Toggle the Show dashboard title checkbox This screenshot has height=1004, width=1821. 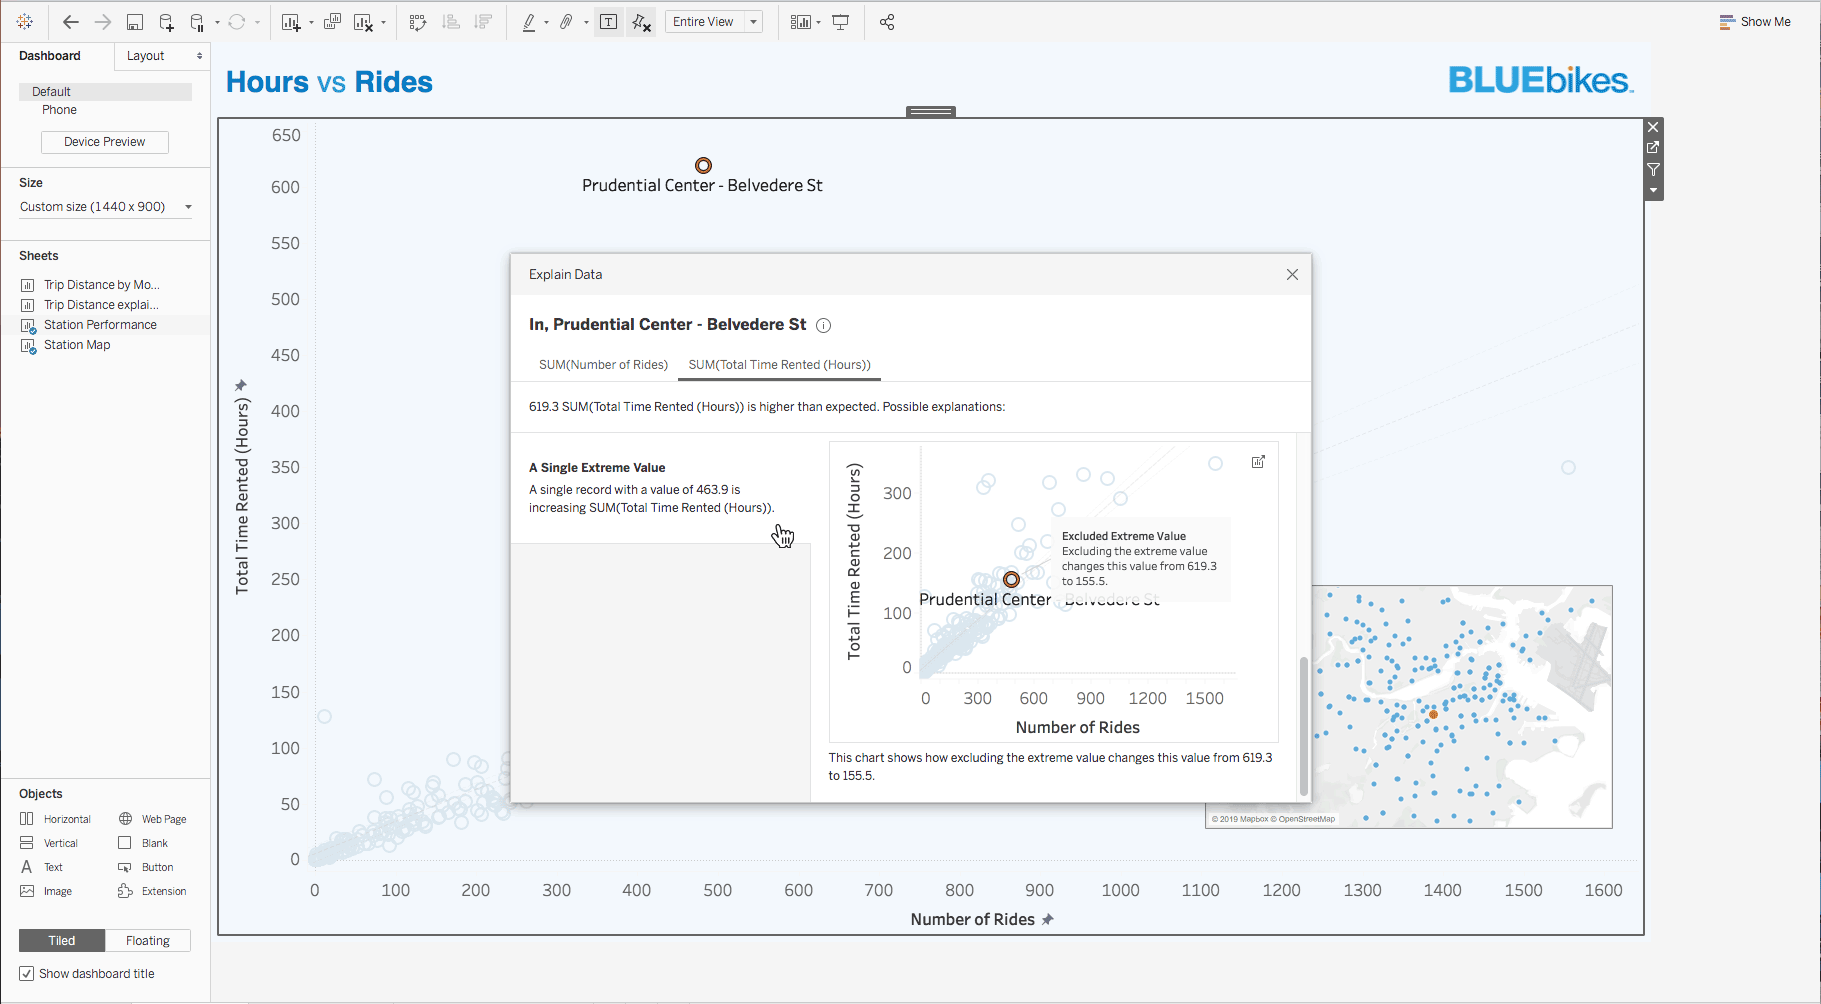pos(26,973)
